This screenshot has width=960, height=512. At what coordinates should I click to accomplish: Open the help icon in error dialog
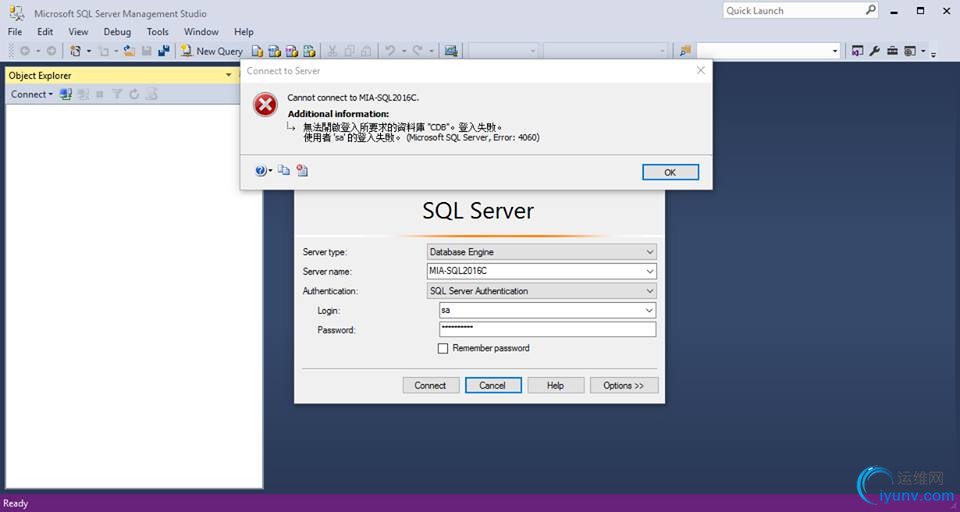tap(260, 171)
